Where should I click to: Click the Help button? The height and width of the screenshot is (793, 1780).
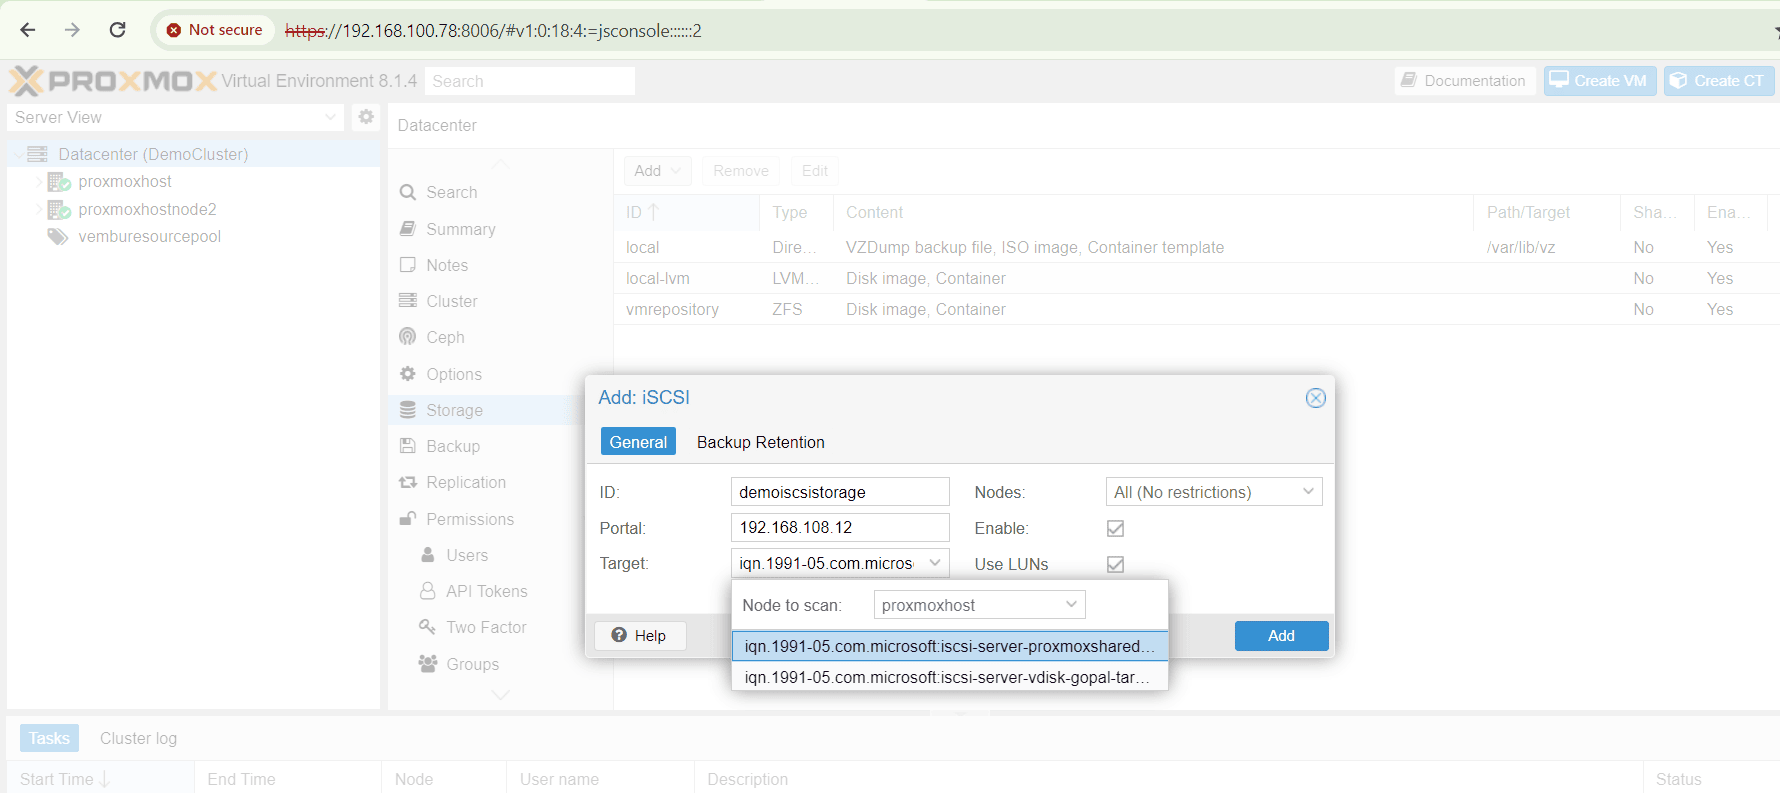tap(640, 636)
